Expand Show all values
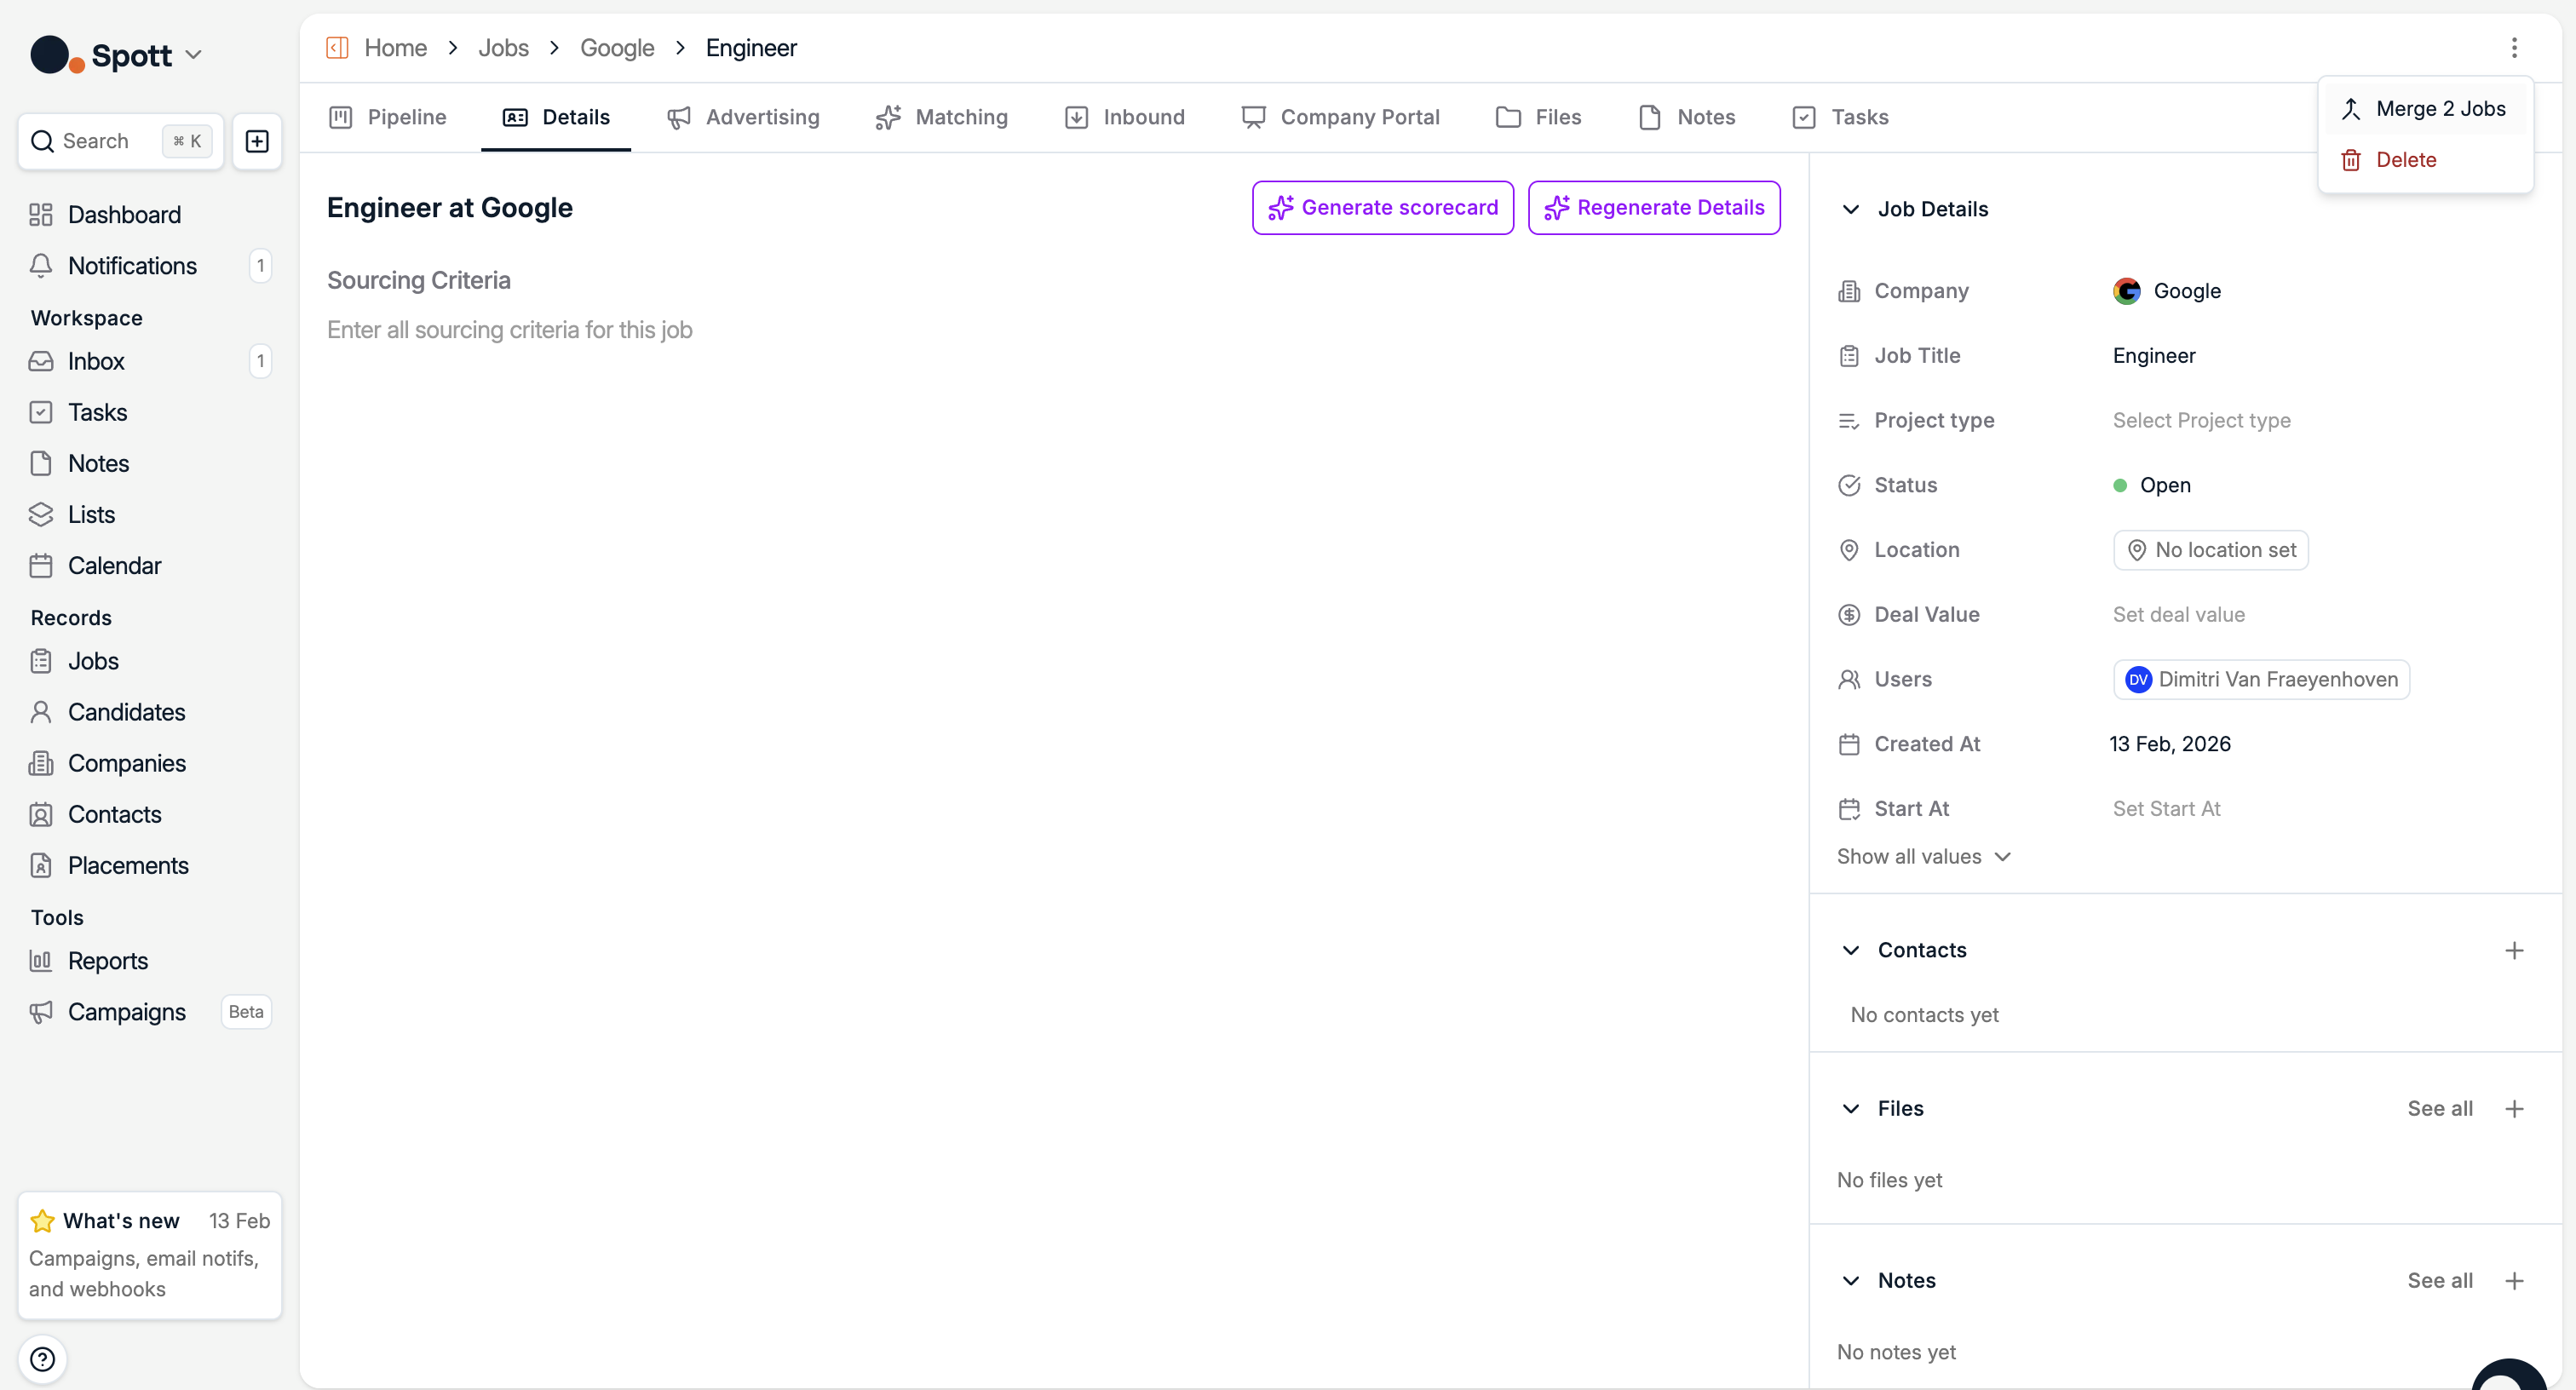 1924,856
